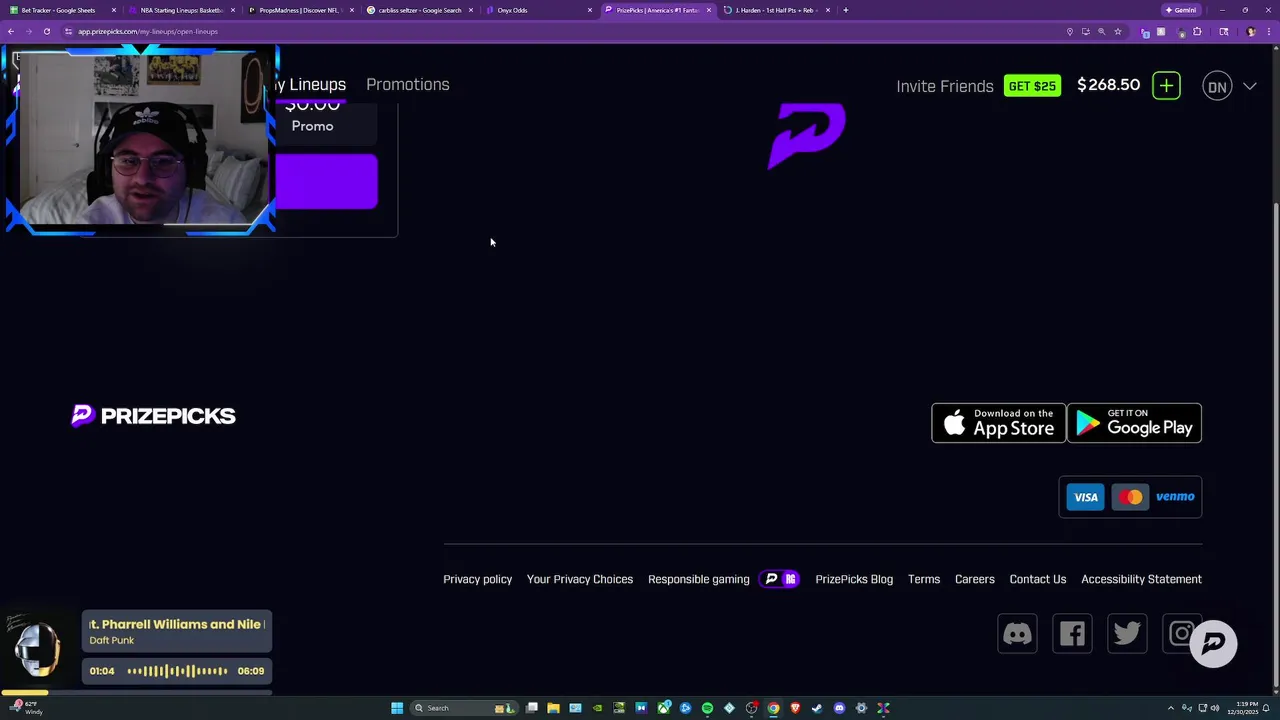The height and width of the screenshot is (720, 1280).
Task: Open the Windows Start menu
Action: coord(397,708)
